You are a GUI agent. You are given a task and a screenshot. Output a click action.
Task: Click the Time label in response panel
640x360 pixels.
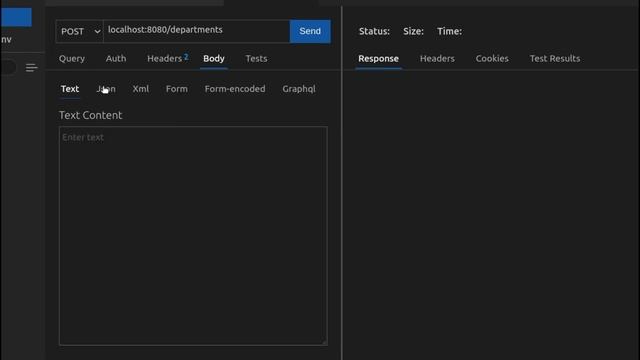[449, 31]
